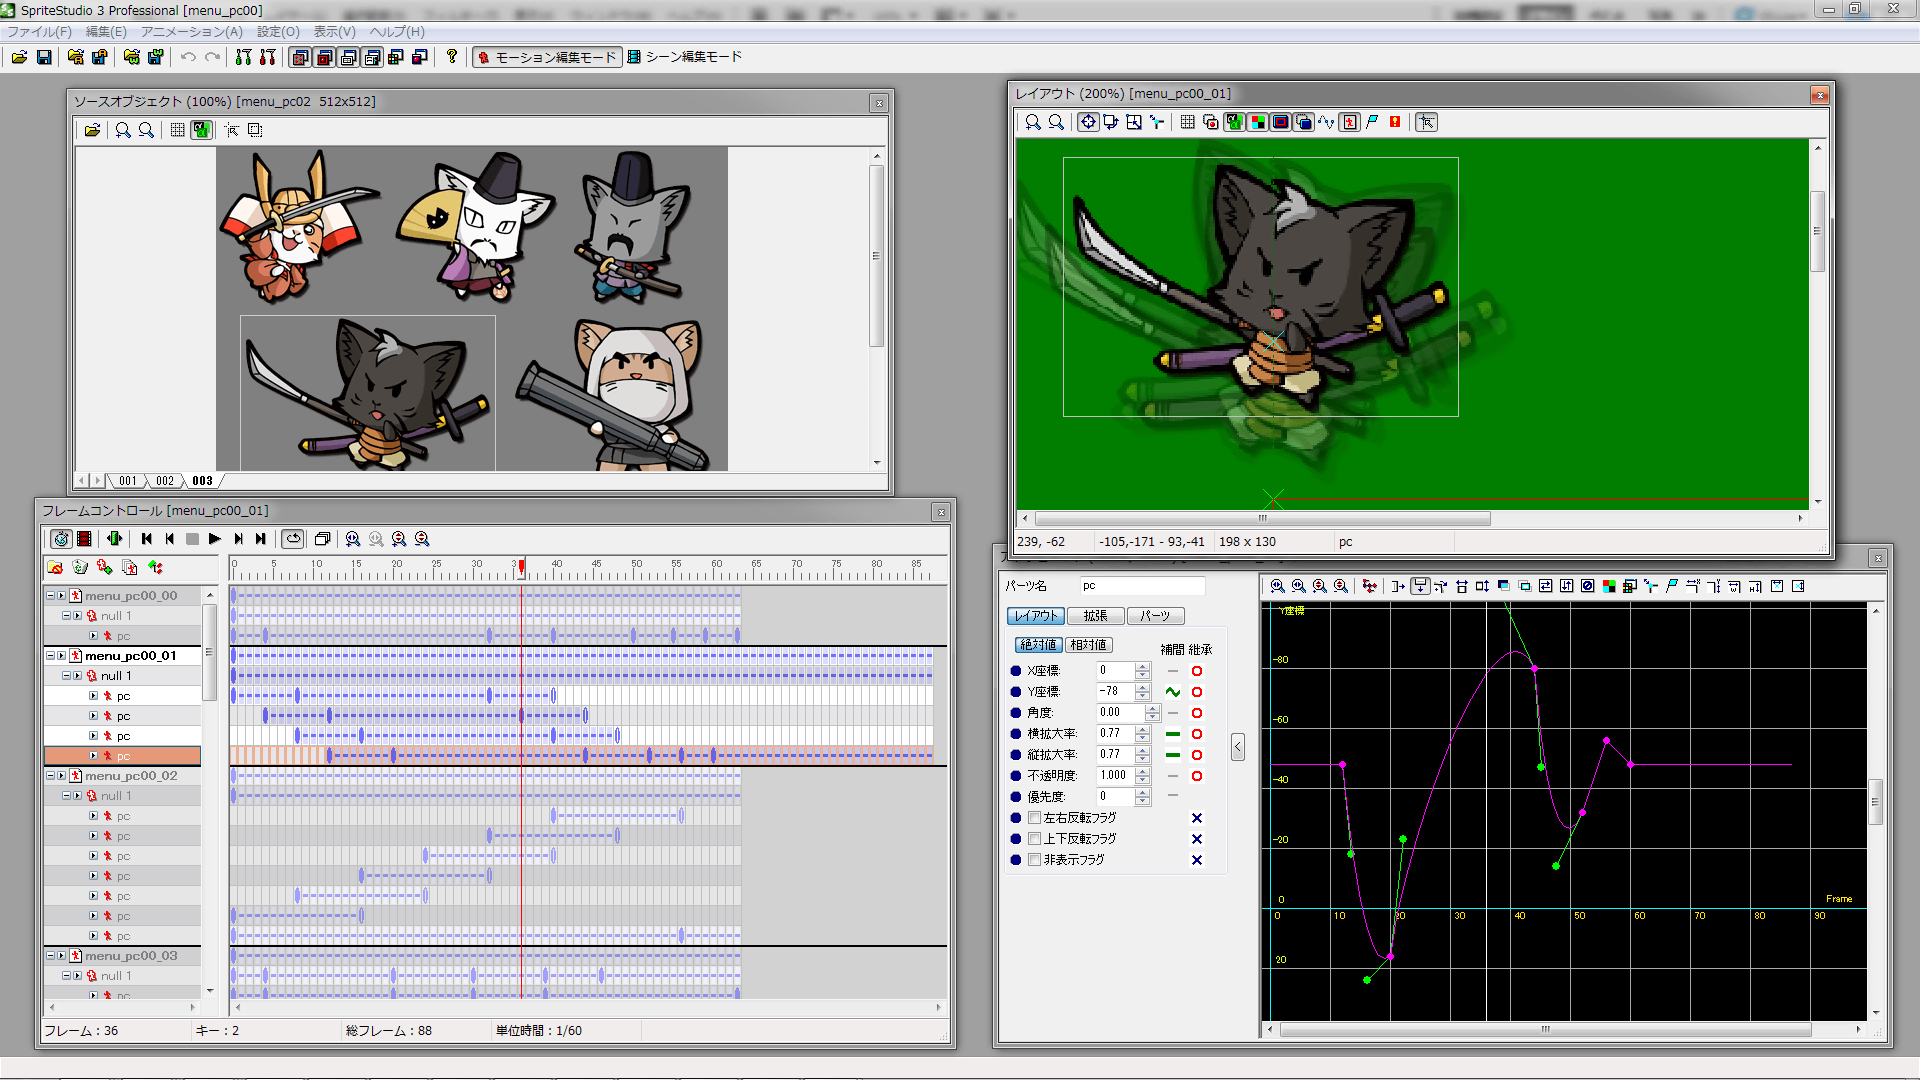Click the stop button in frame control
Screen dimensions: 1920x1080
(192, 539)
